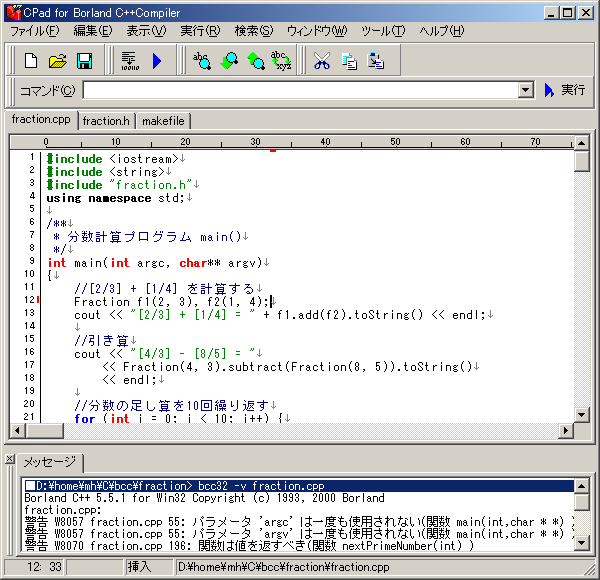Paste from clipboard icon

tap(375, 61)
